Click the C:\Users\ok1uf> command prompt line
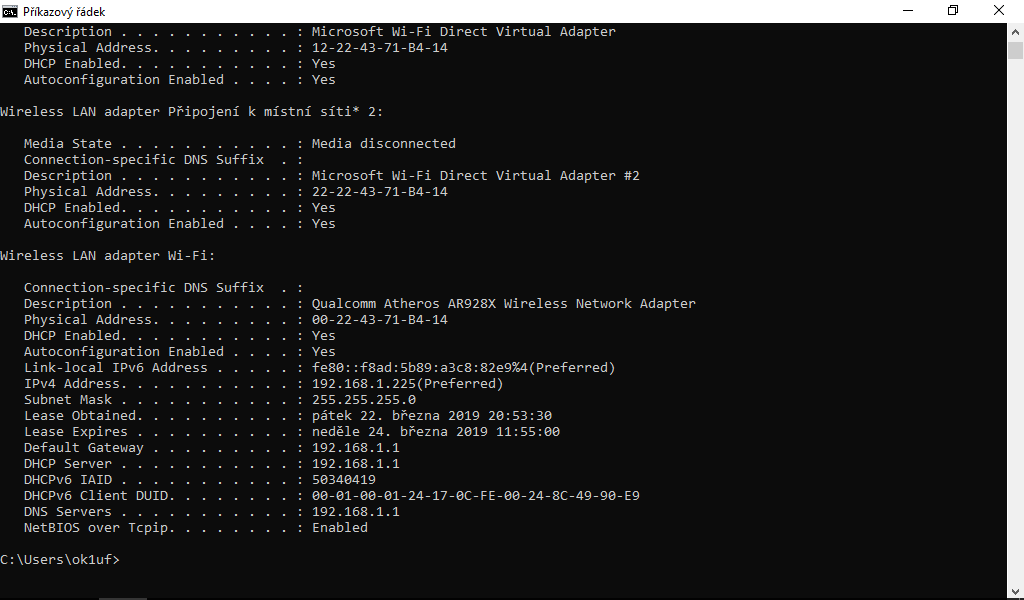The image size is (1024, 600). pos(60,560)
